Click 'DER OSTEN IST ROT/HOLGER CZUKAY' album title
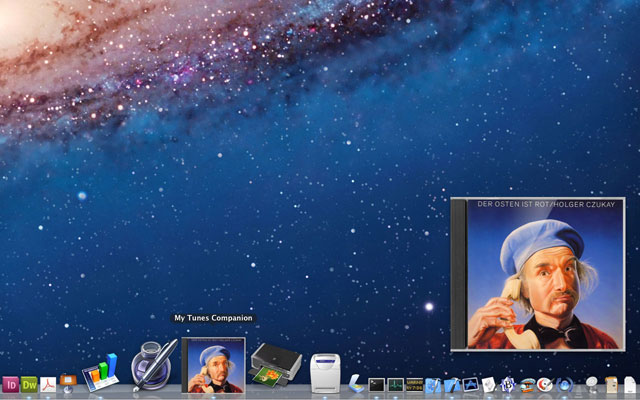Viewport: 640px width, 400px height. pos(546,204)
